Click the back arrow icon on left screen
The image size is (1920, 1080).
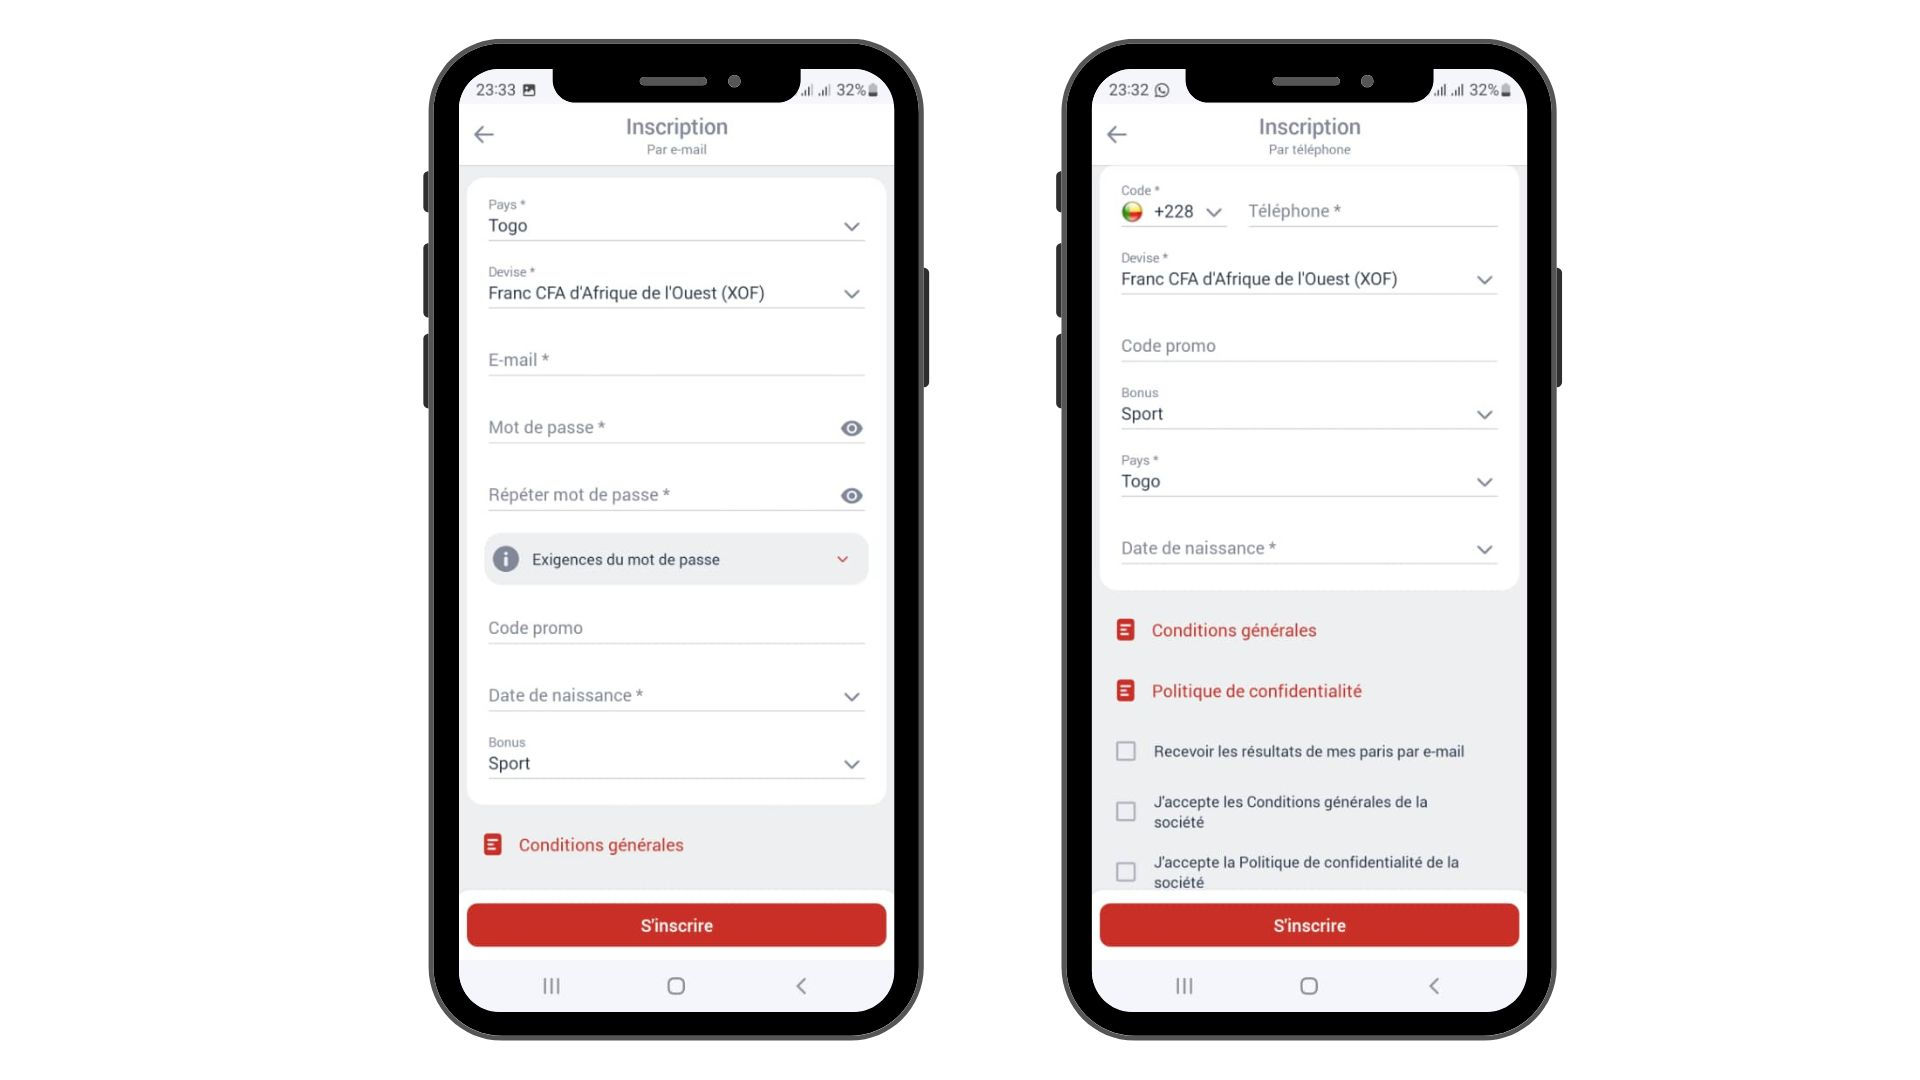[484, 135]
